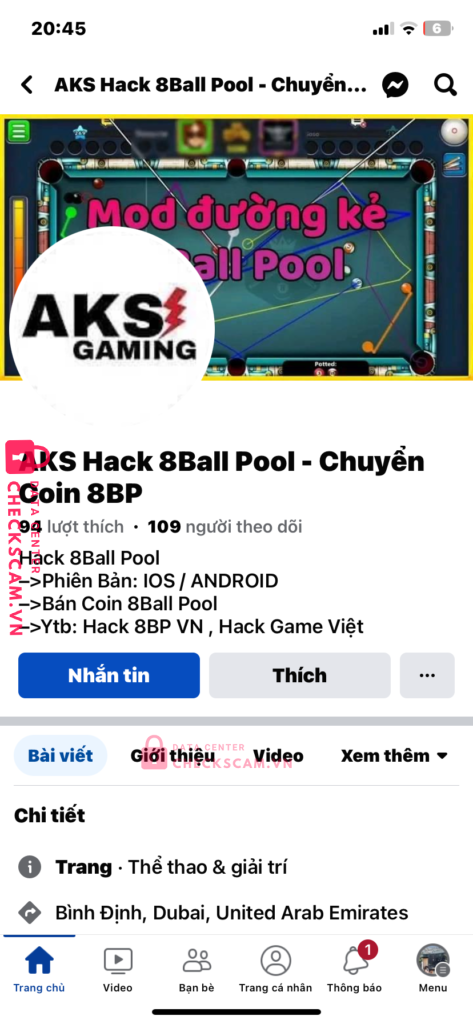The width and height of the screenshot is (473, 1024).
Task: Click the location arrow icon beside Bình Định
Action: (29, 912)
